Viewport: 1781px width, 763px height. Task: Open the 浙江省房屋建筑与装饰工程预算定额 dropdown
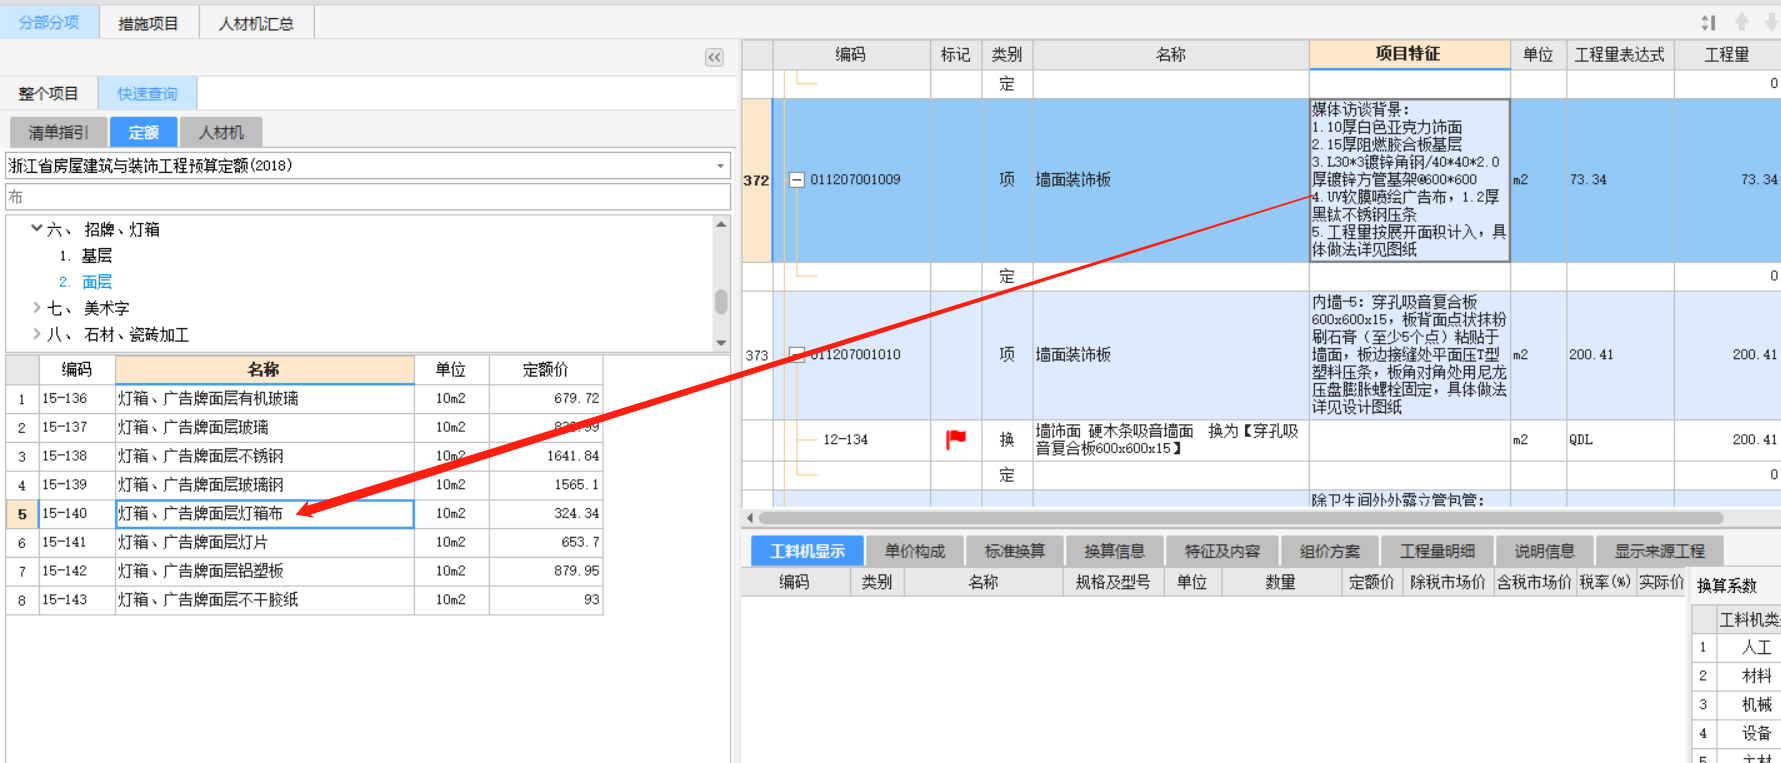point(720,166)
